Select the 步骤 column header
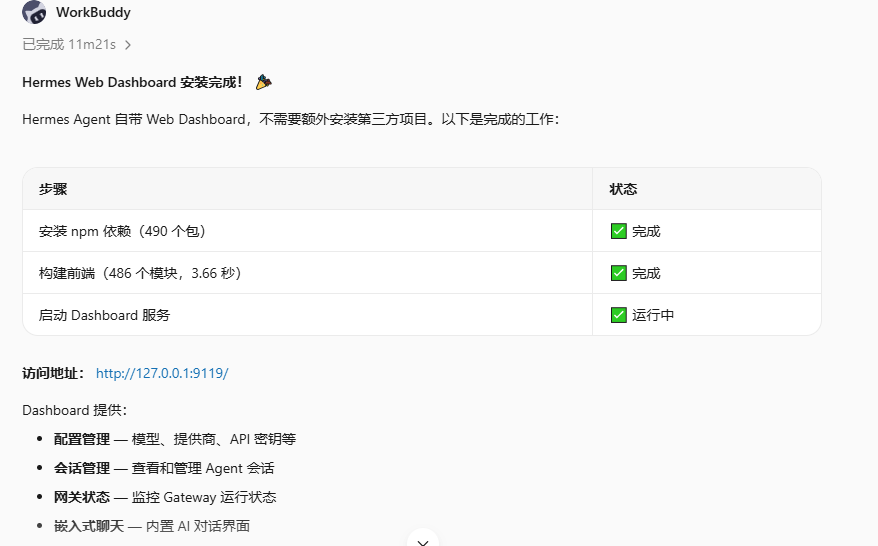Image resolution: width=878 pixels, height=546 pixels. [53, 189]
